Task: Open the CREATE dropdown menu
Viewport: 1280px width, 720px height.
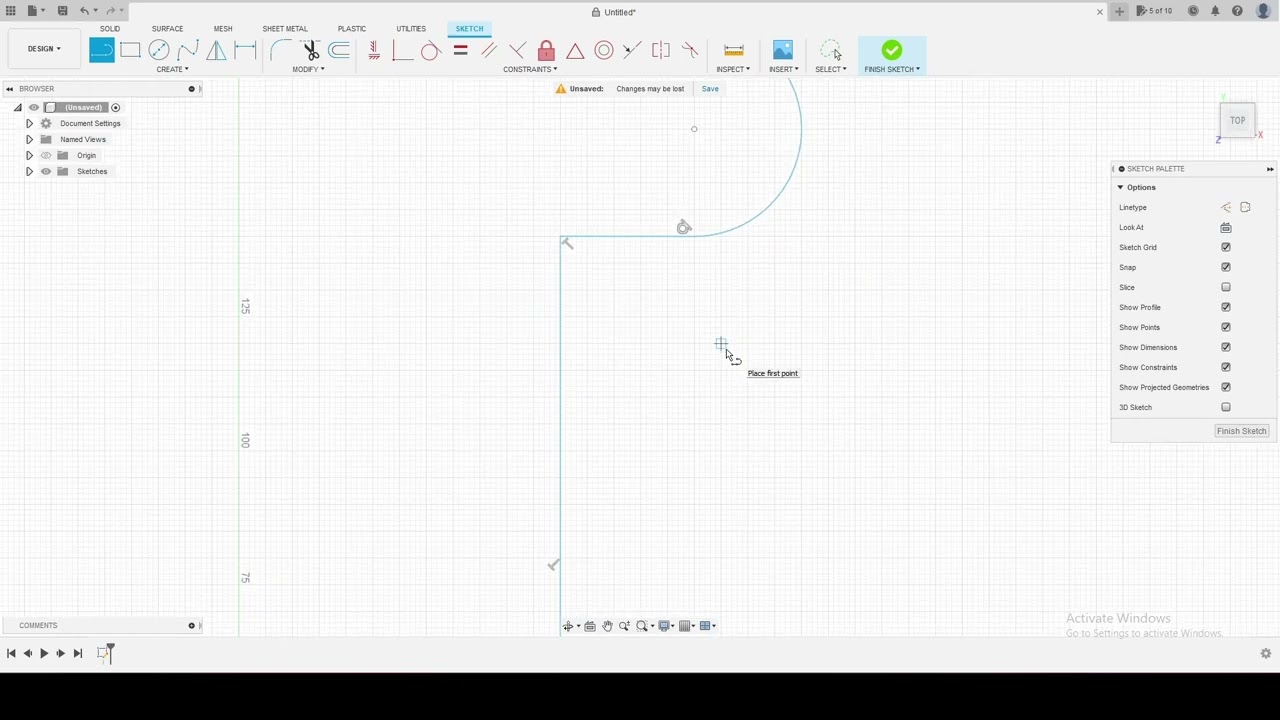Action: pos(172,69)
